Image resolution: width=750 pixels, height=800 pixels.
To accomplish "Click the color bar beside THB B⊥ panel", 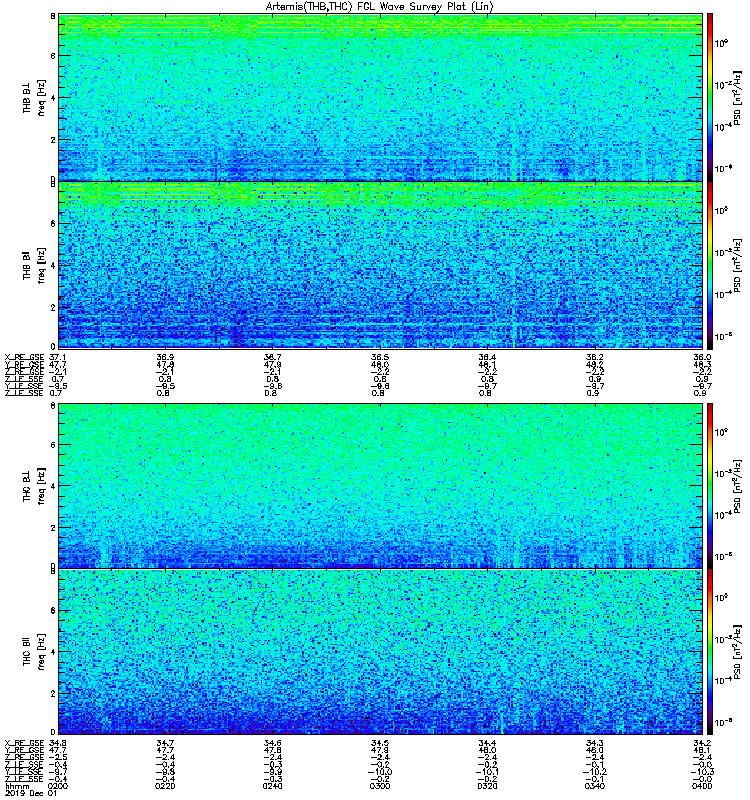I will (709, 97).
